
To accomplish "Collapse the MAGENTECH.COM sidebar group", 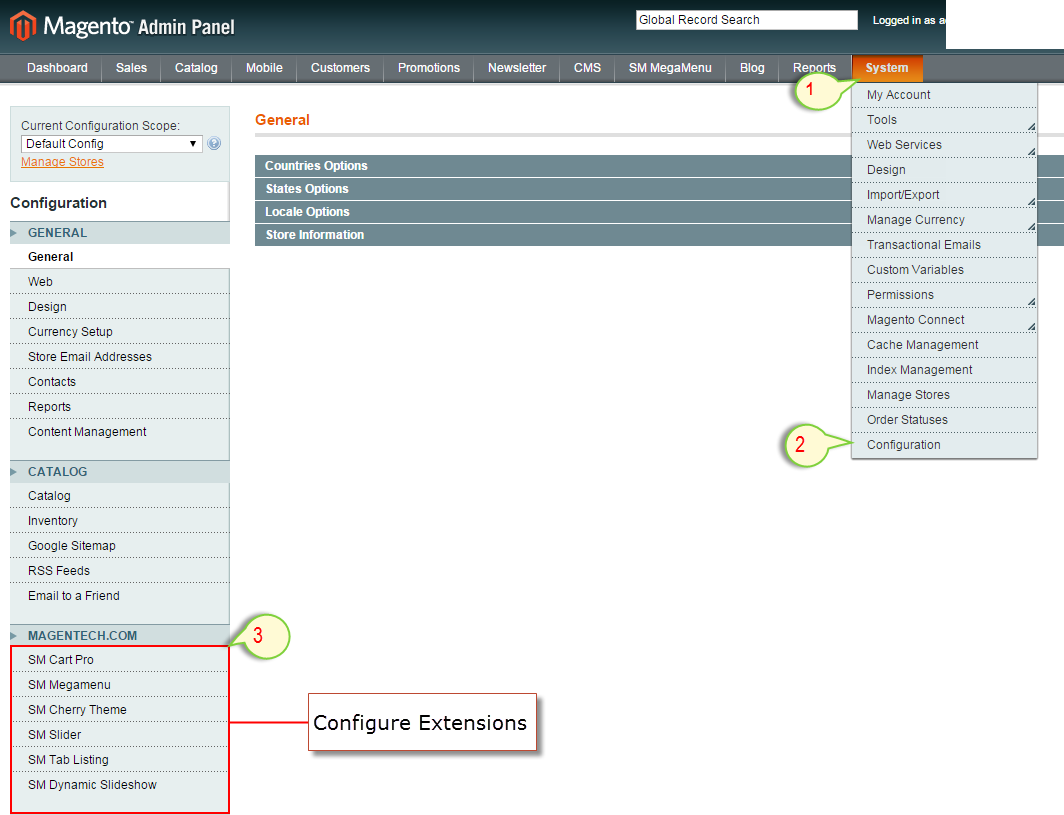I will [119, 636].
